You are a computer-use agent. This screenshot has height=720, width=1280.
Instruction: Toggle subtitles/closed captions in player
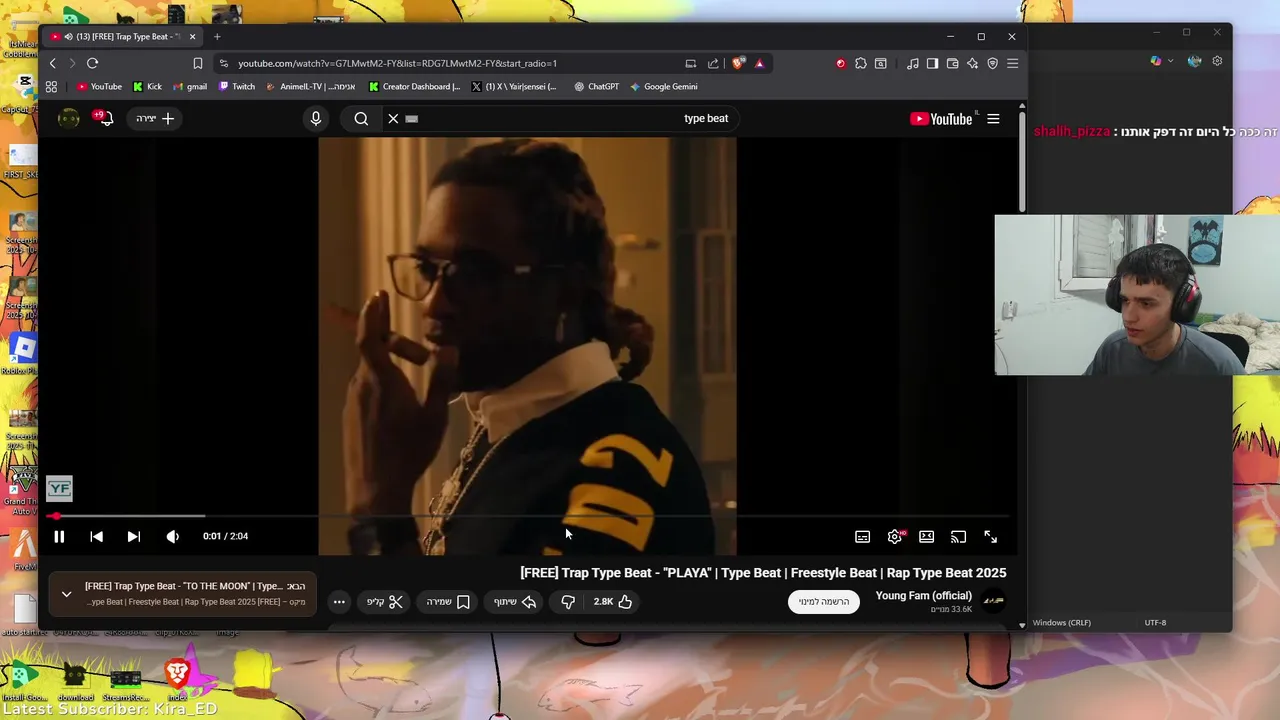coord(862,537)
